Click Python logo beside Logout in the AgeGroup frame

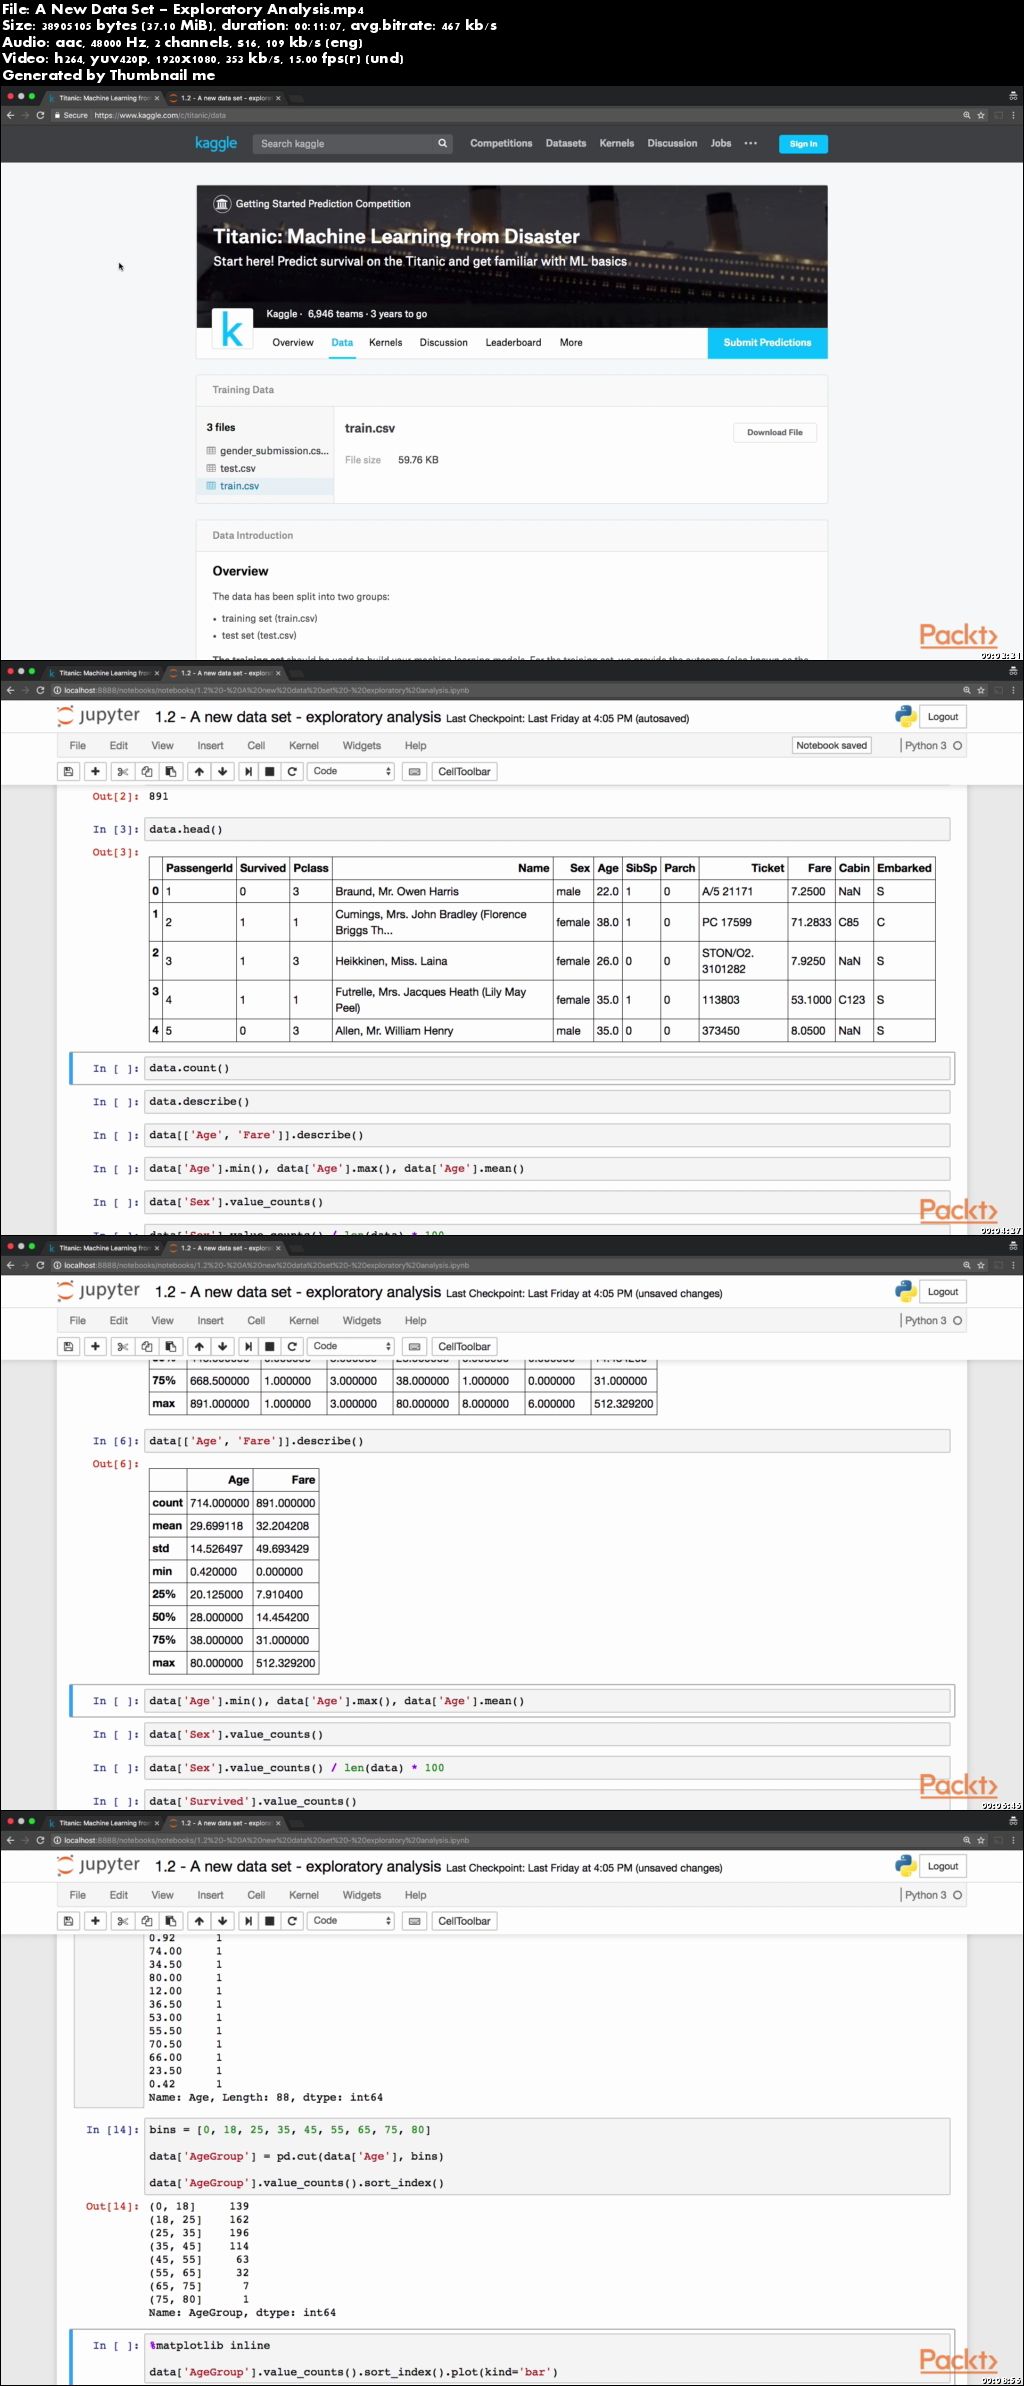[x=906, y=1865]
